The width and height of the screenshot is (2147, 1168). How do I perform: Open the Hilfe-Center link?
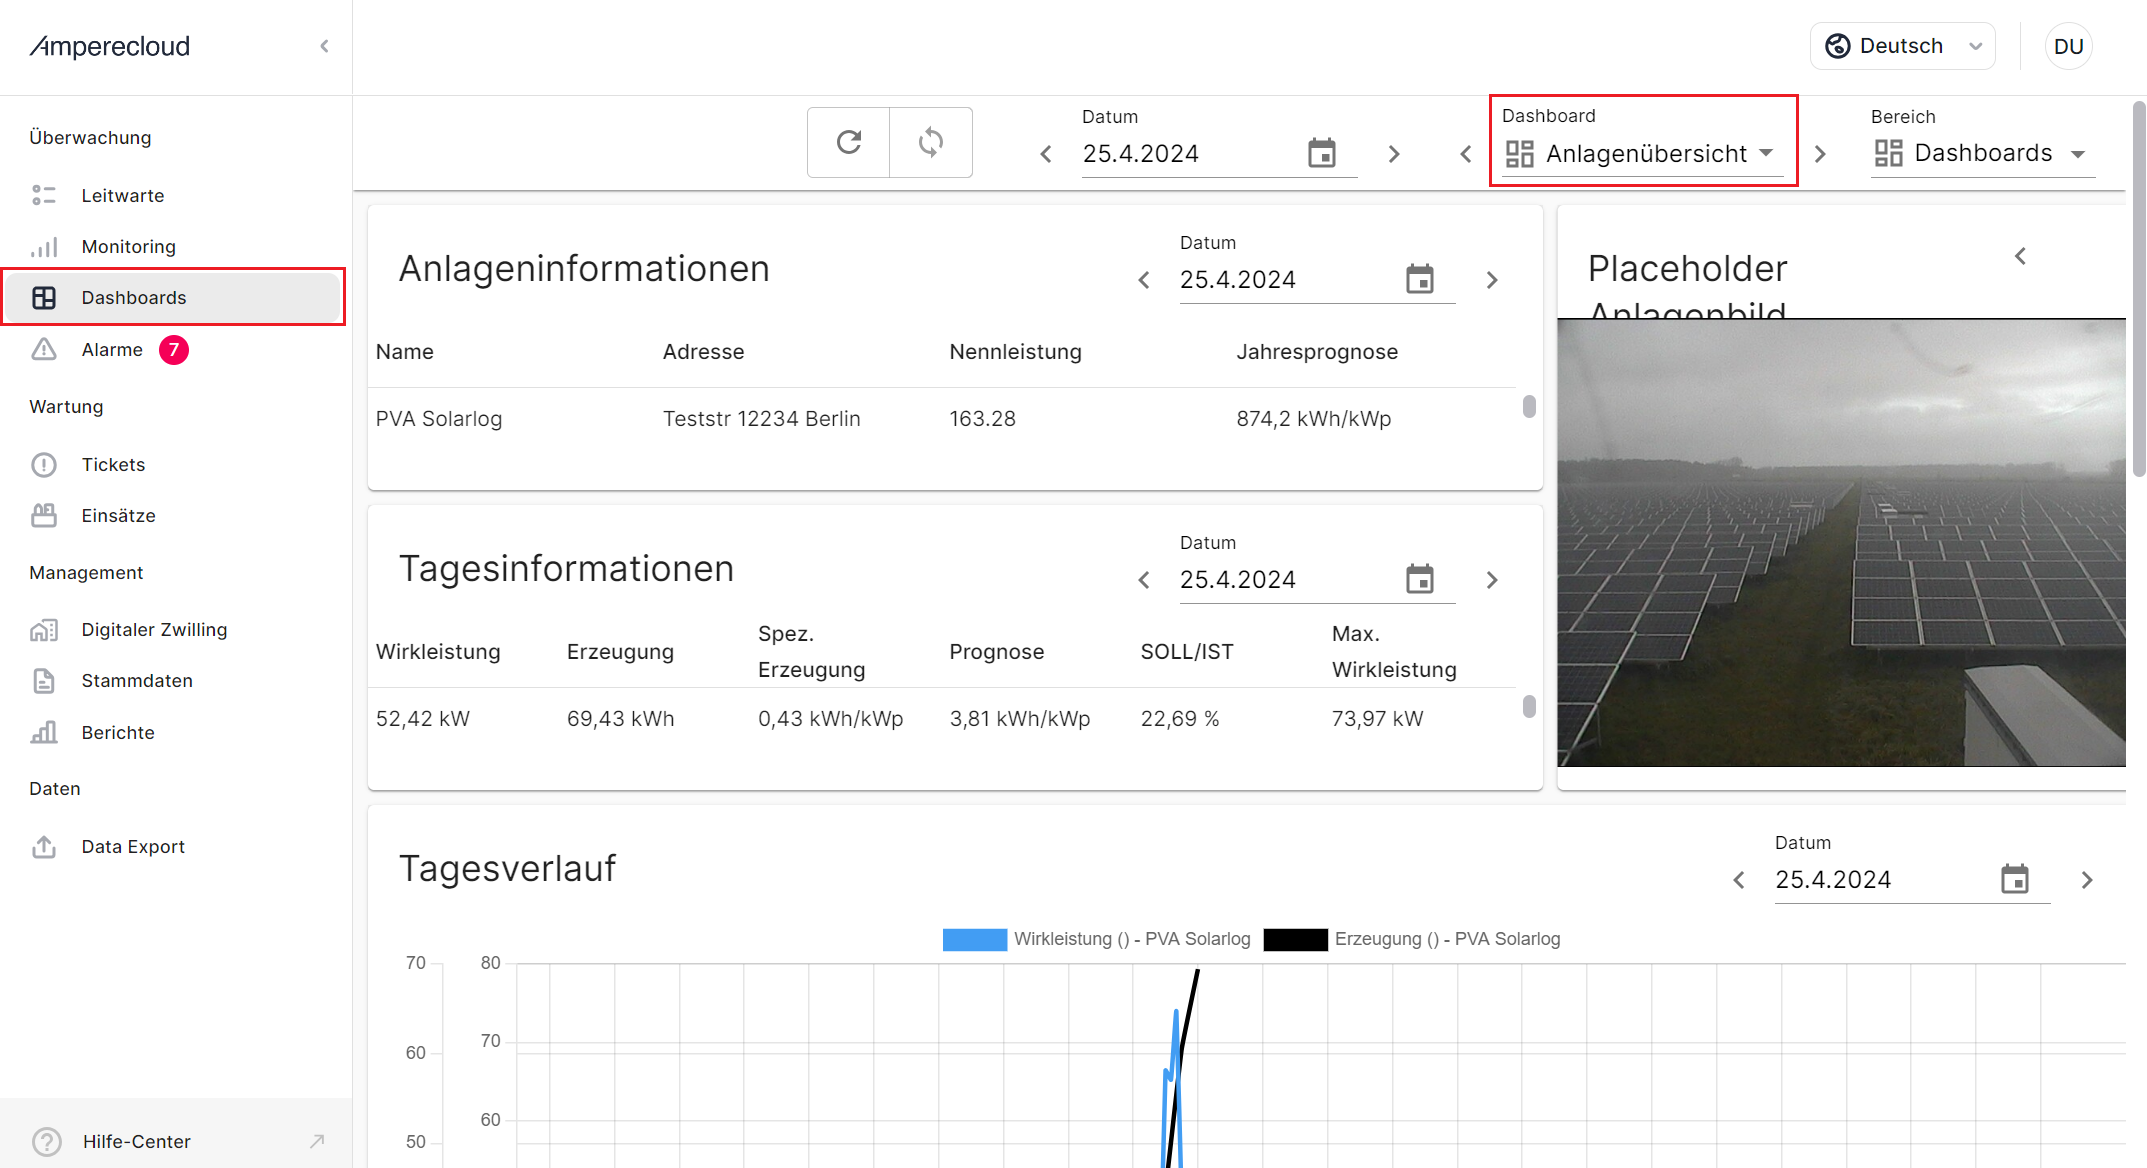(x=136, y=1141)
